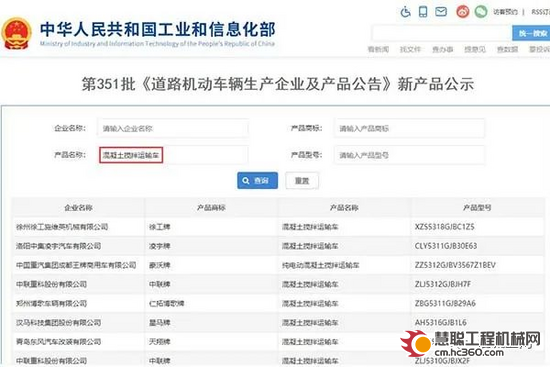Click brand cell 仁拓博歌牌
Viewport: 550px width, 367px height.
click(167, 303)
